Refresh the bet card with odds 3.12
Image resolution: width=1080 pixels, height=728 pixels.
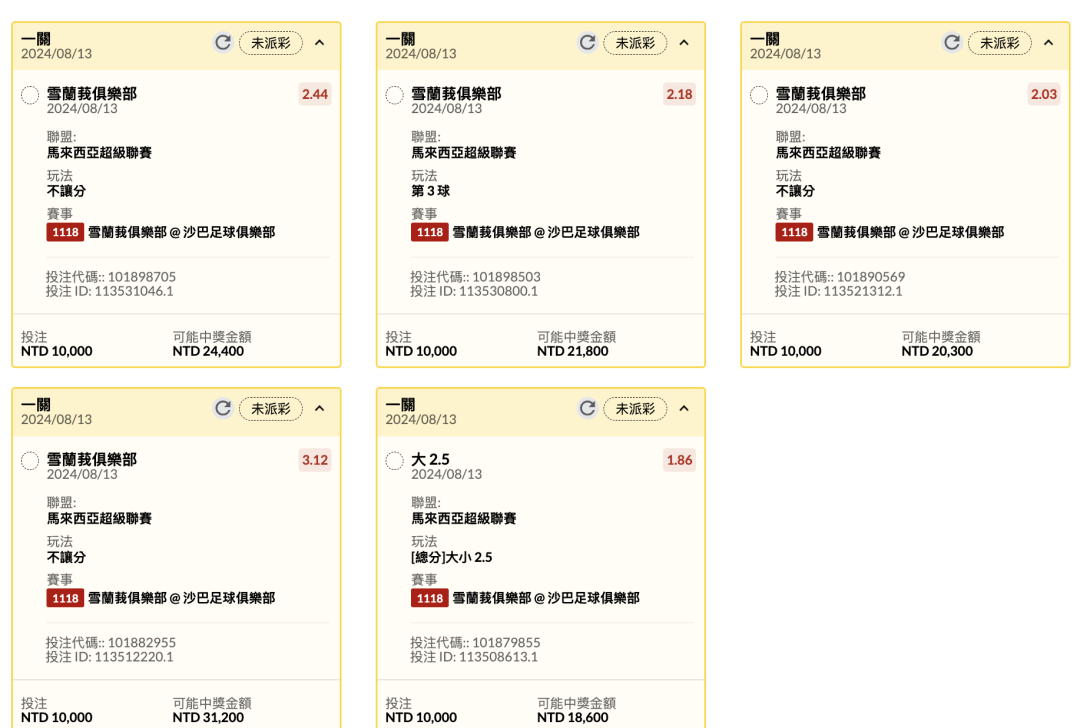223,409
